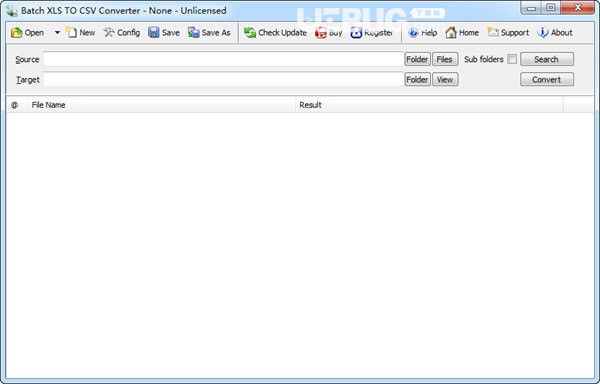This screenshot has height=384, width=600.
Task: Open the Register toolbar item
Action: click(372, 33)
